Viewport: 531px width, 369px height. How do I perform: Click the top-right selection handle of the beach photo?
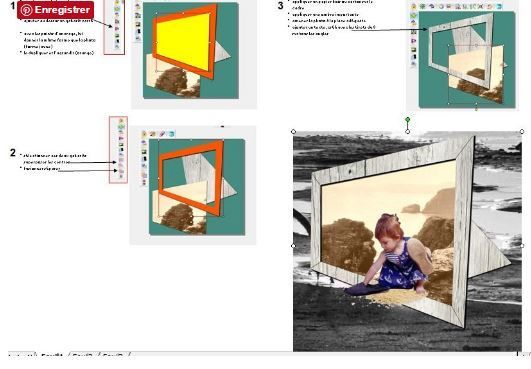522,131
